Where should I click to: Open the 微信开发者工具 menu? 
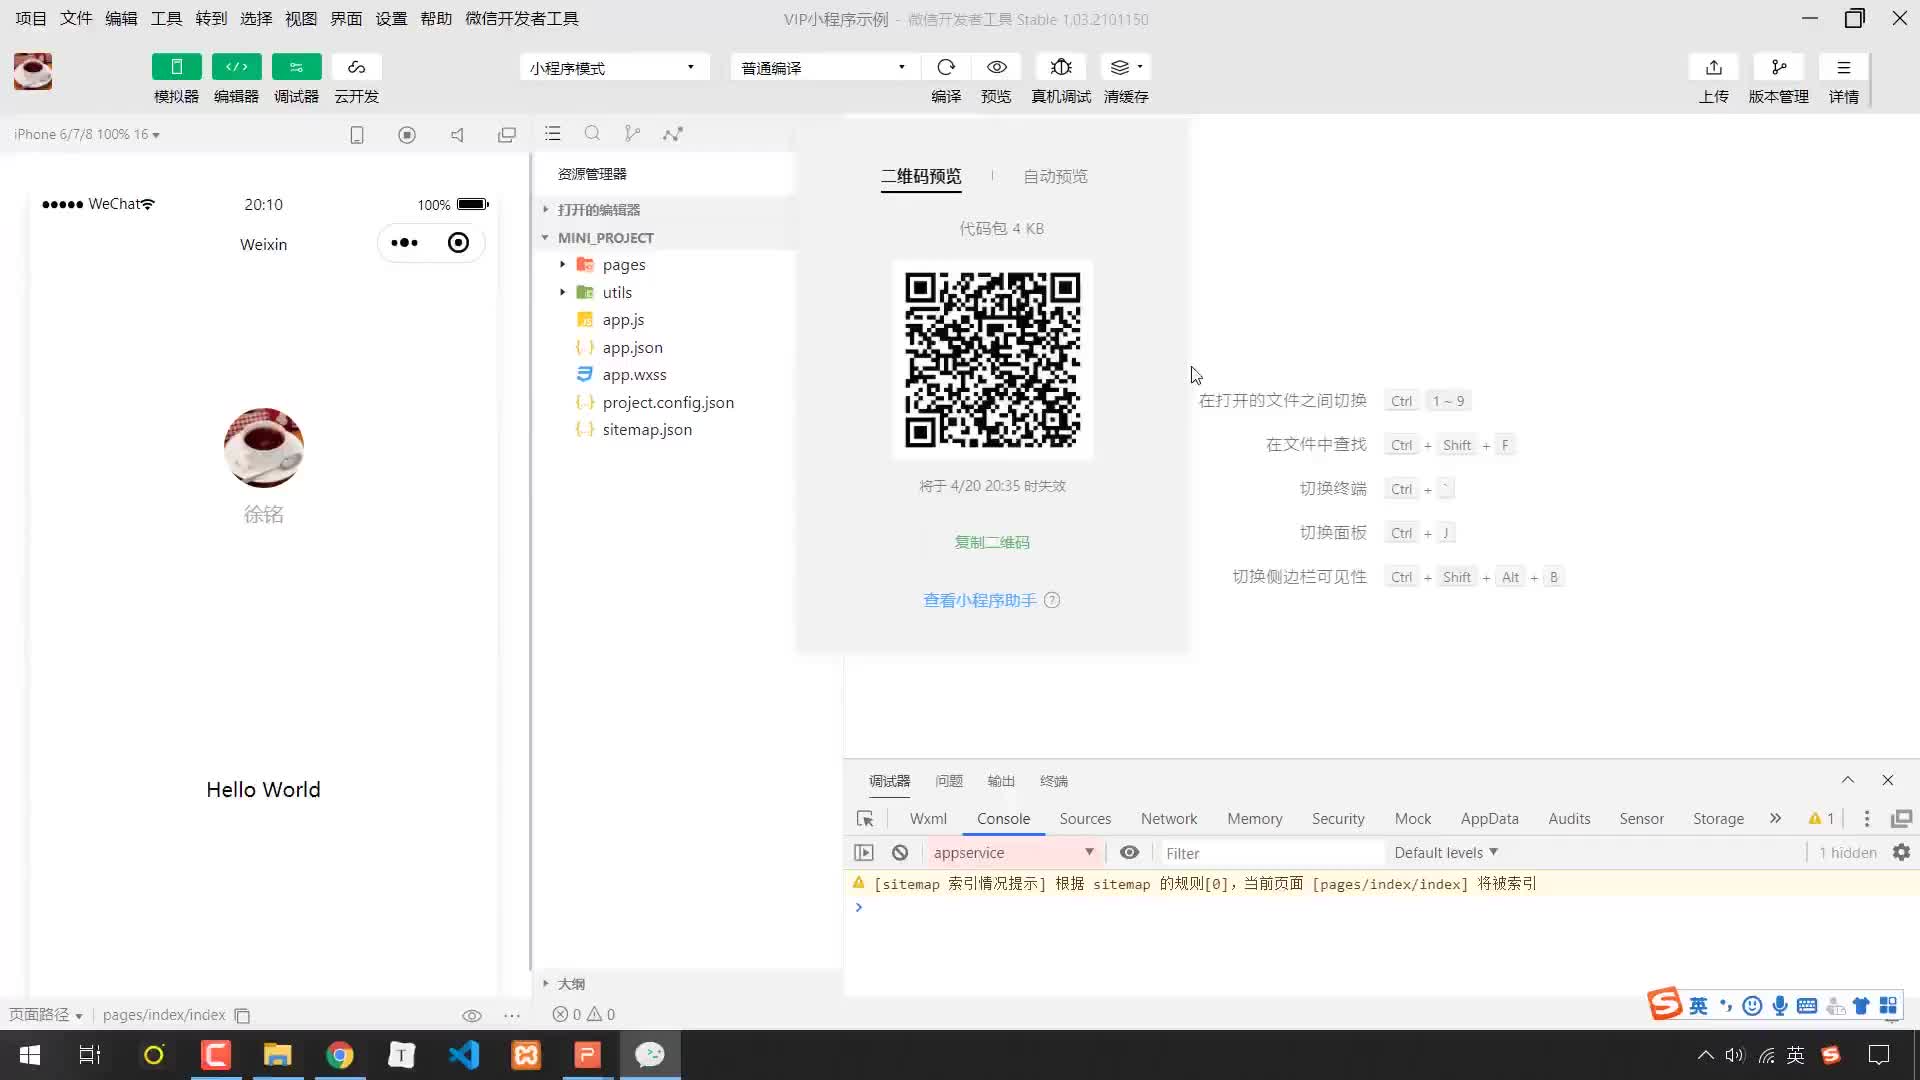522,19
